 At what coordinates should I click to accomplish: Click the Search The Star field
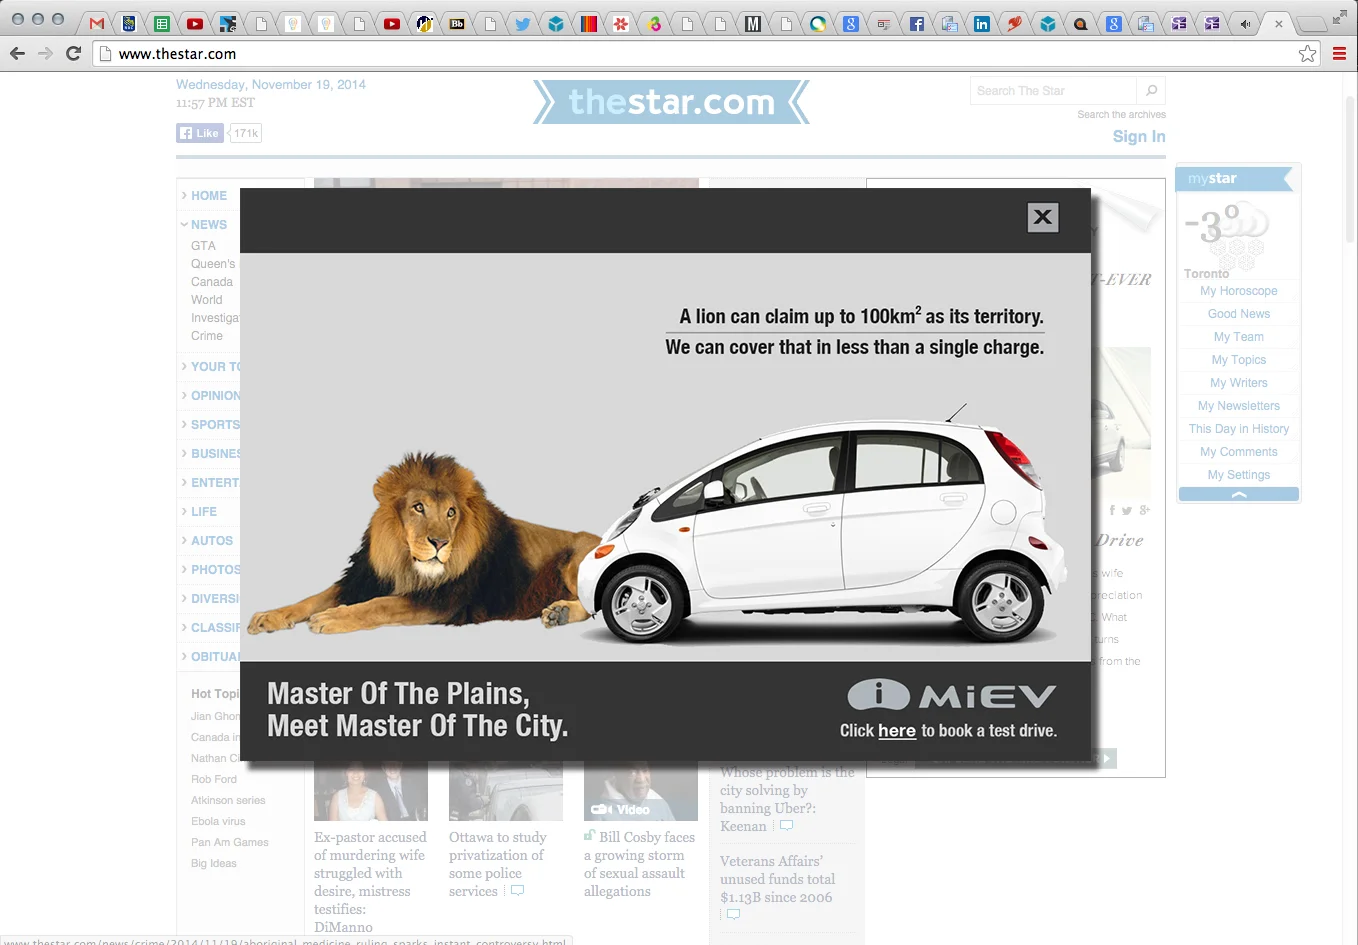[1053, 90]
